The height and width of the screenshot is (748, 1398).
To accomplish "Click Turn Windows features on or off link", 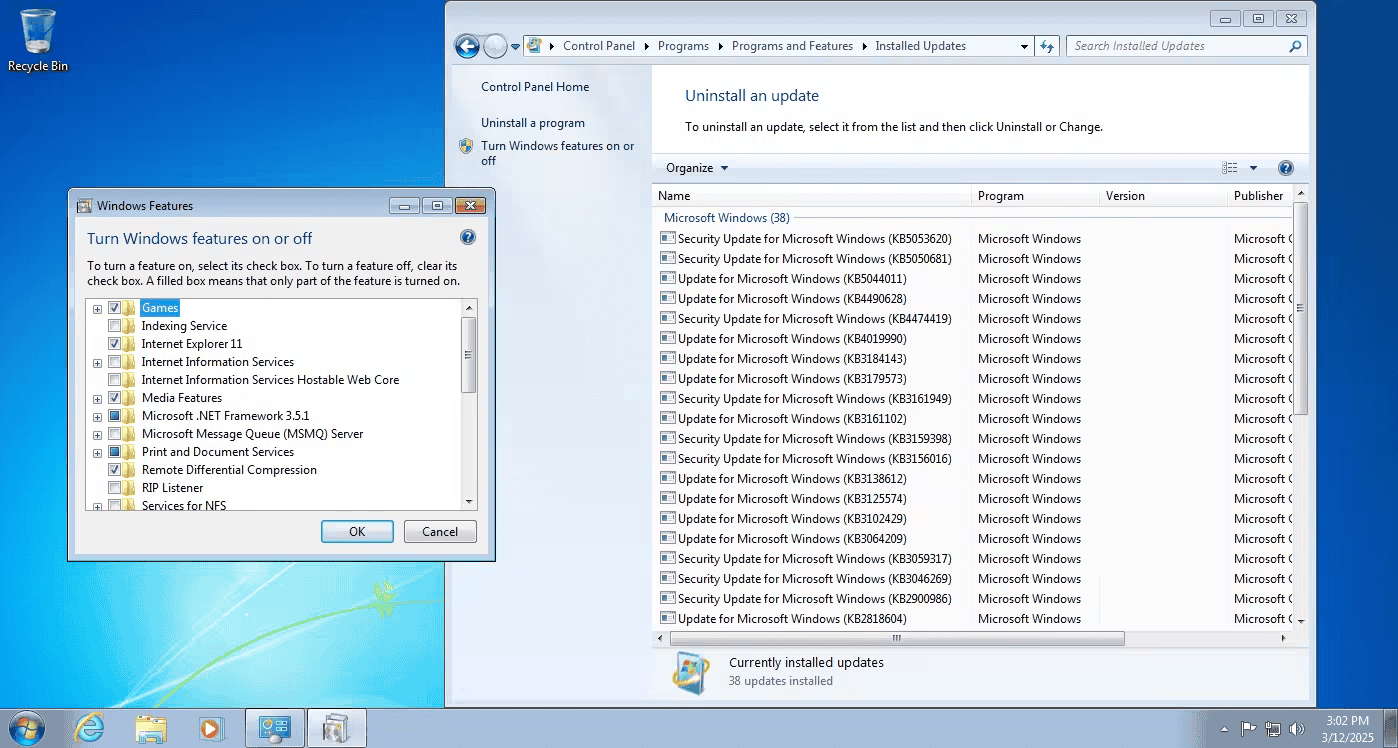I will tap(557, 153).
